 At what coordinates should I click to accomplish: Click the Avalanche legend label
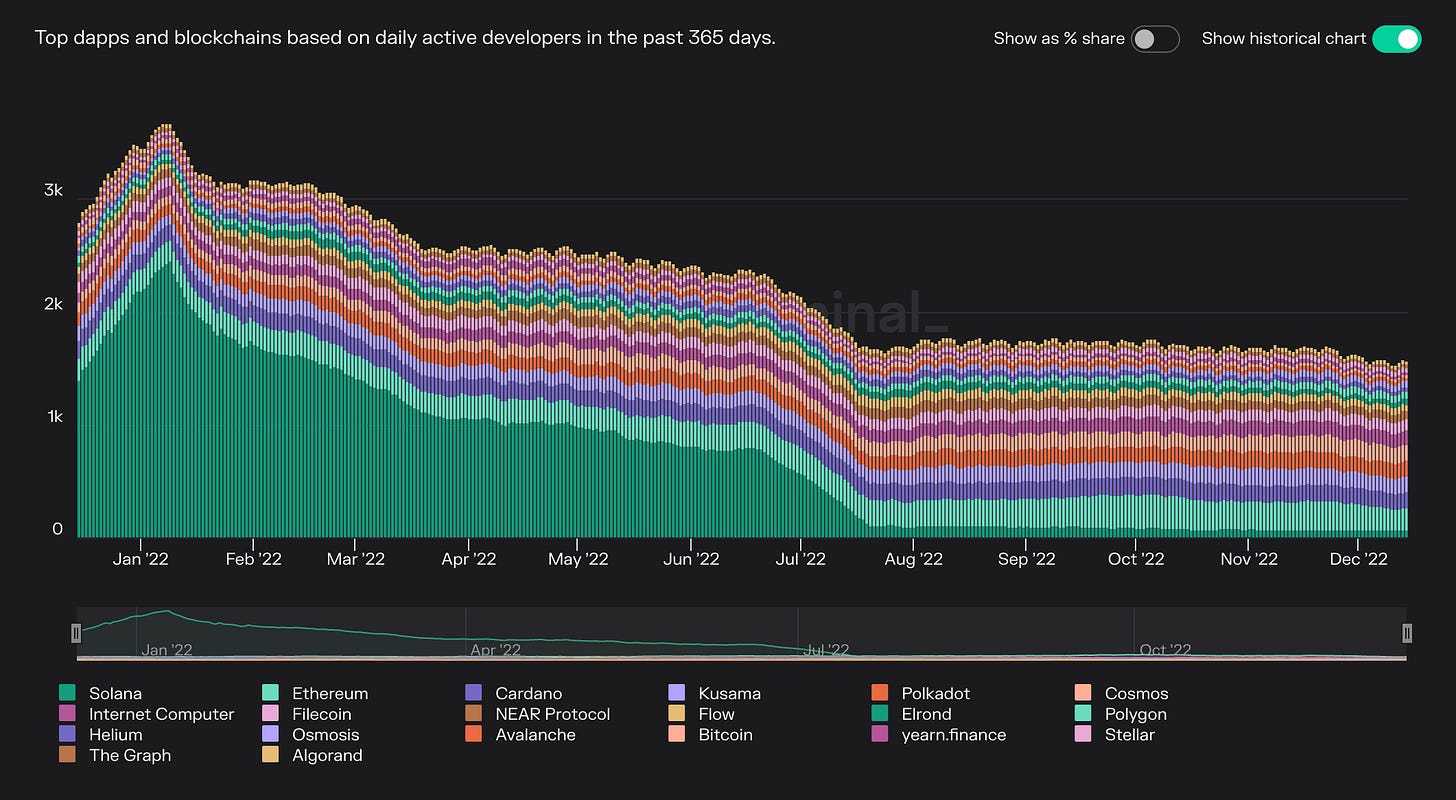[536, 734]
